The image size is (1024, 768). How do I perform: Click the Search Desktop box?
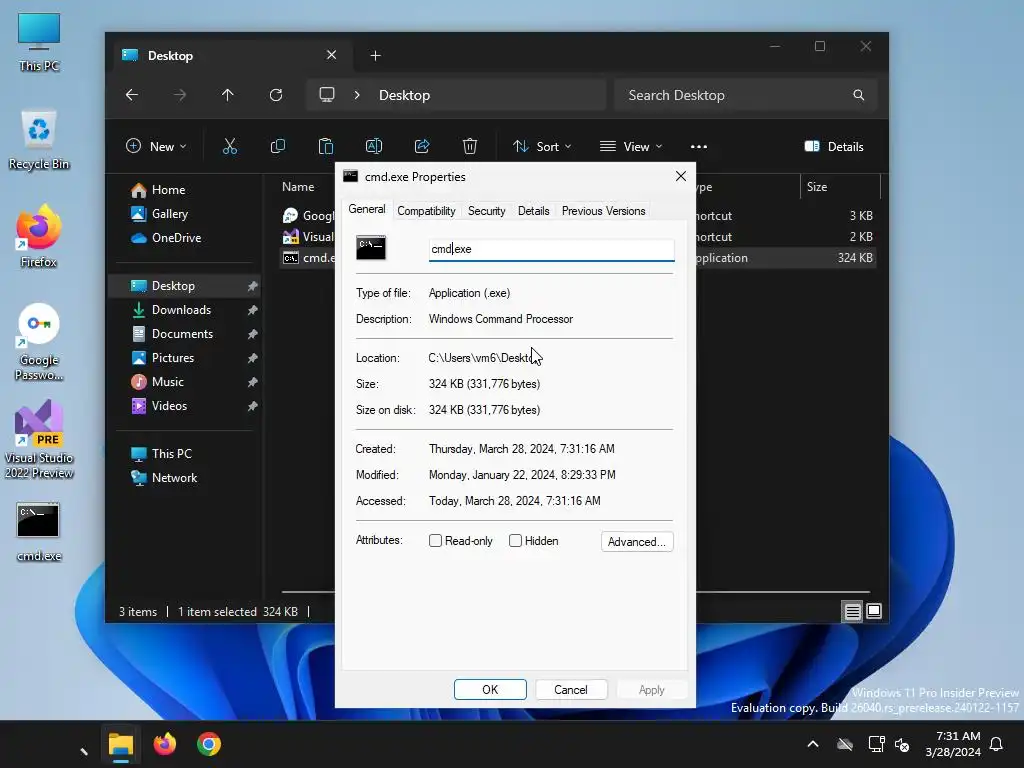click(x=745, y=95)
